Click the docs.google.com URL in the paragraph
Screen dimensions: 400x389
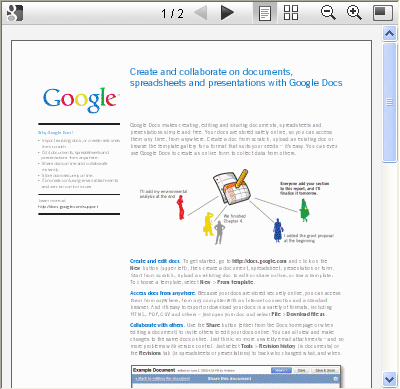pos(259,261)
